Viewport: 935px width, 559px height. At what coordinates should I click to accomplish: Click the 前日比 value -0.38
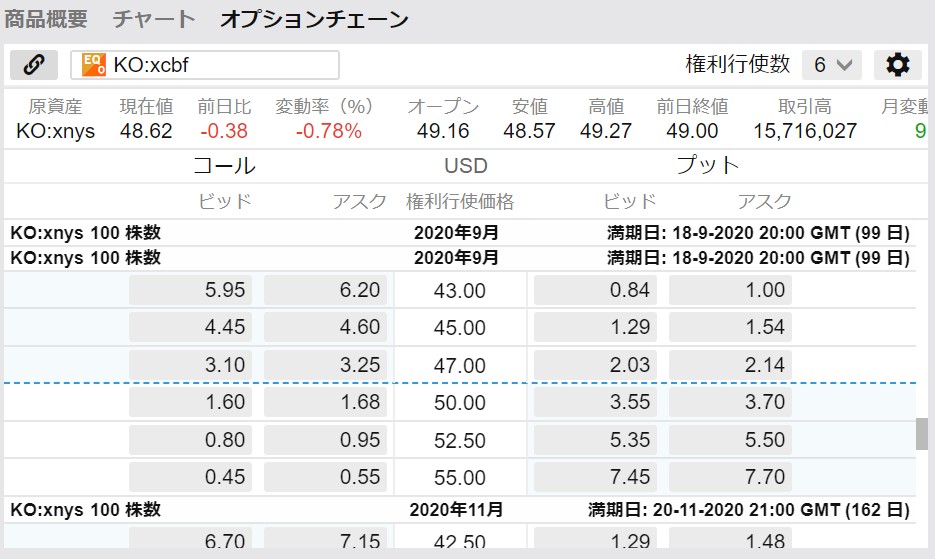coord(224,131)
